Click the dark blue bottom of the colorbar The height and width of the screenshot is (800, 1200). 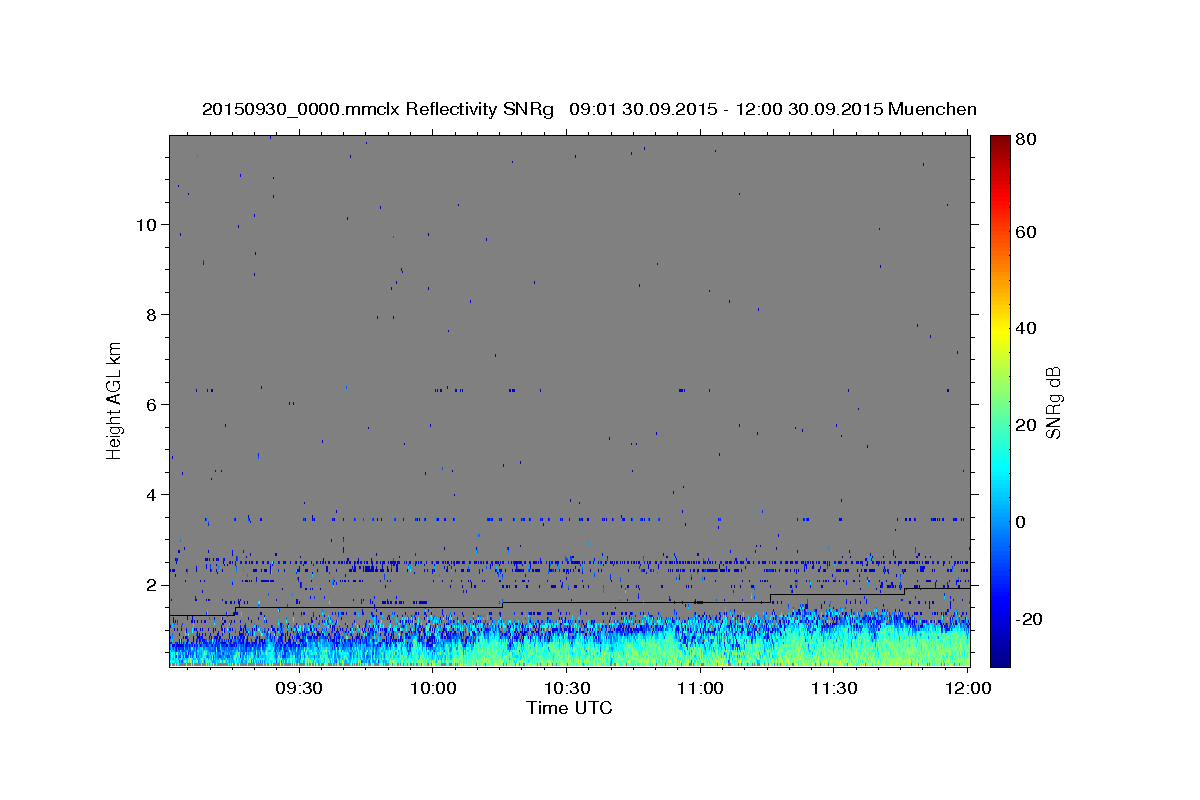999,660
